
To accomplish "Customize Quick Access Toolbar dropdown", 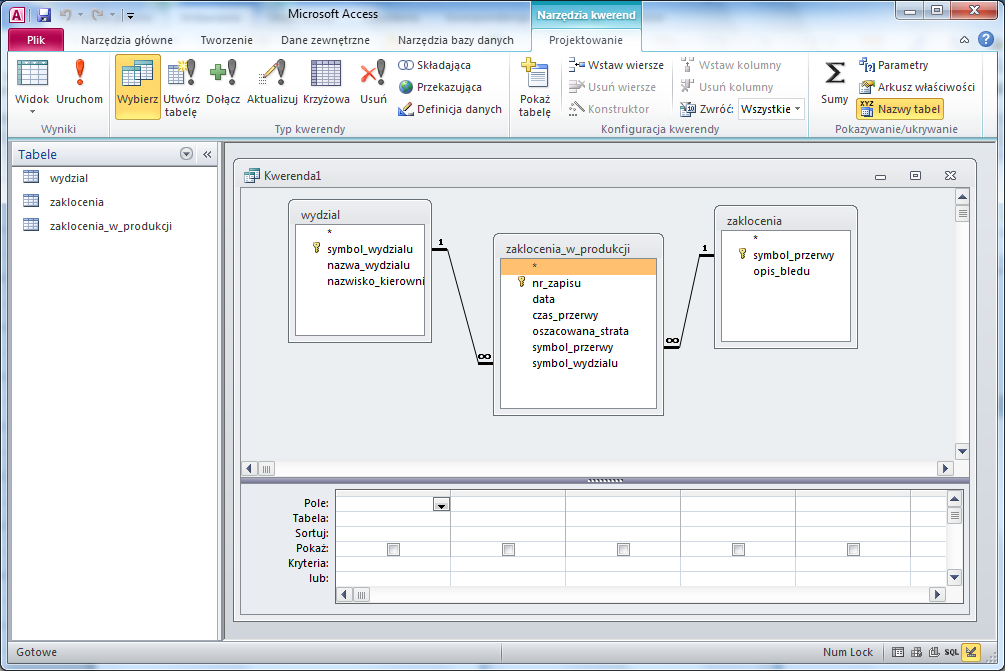I will click(x=130, y=15).
